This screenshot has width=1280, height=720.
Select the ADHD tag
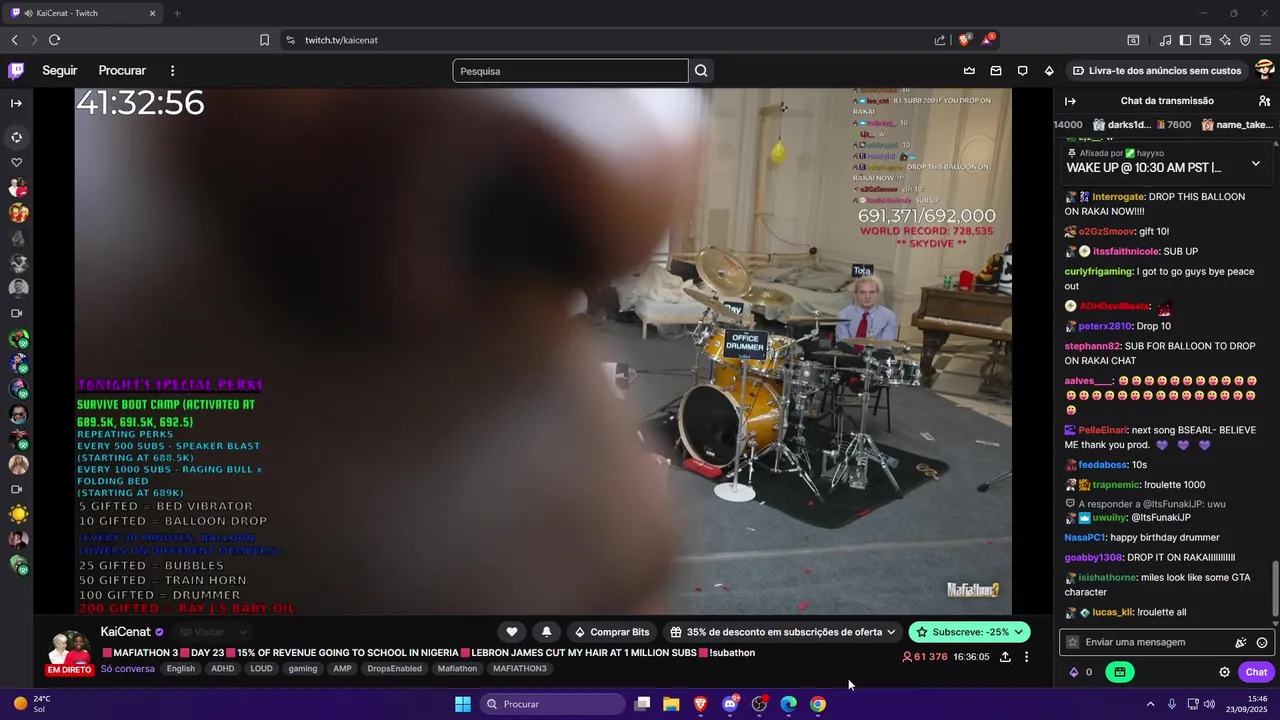click(222, 669)
